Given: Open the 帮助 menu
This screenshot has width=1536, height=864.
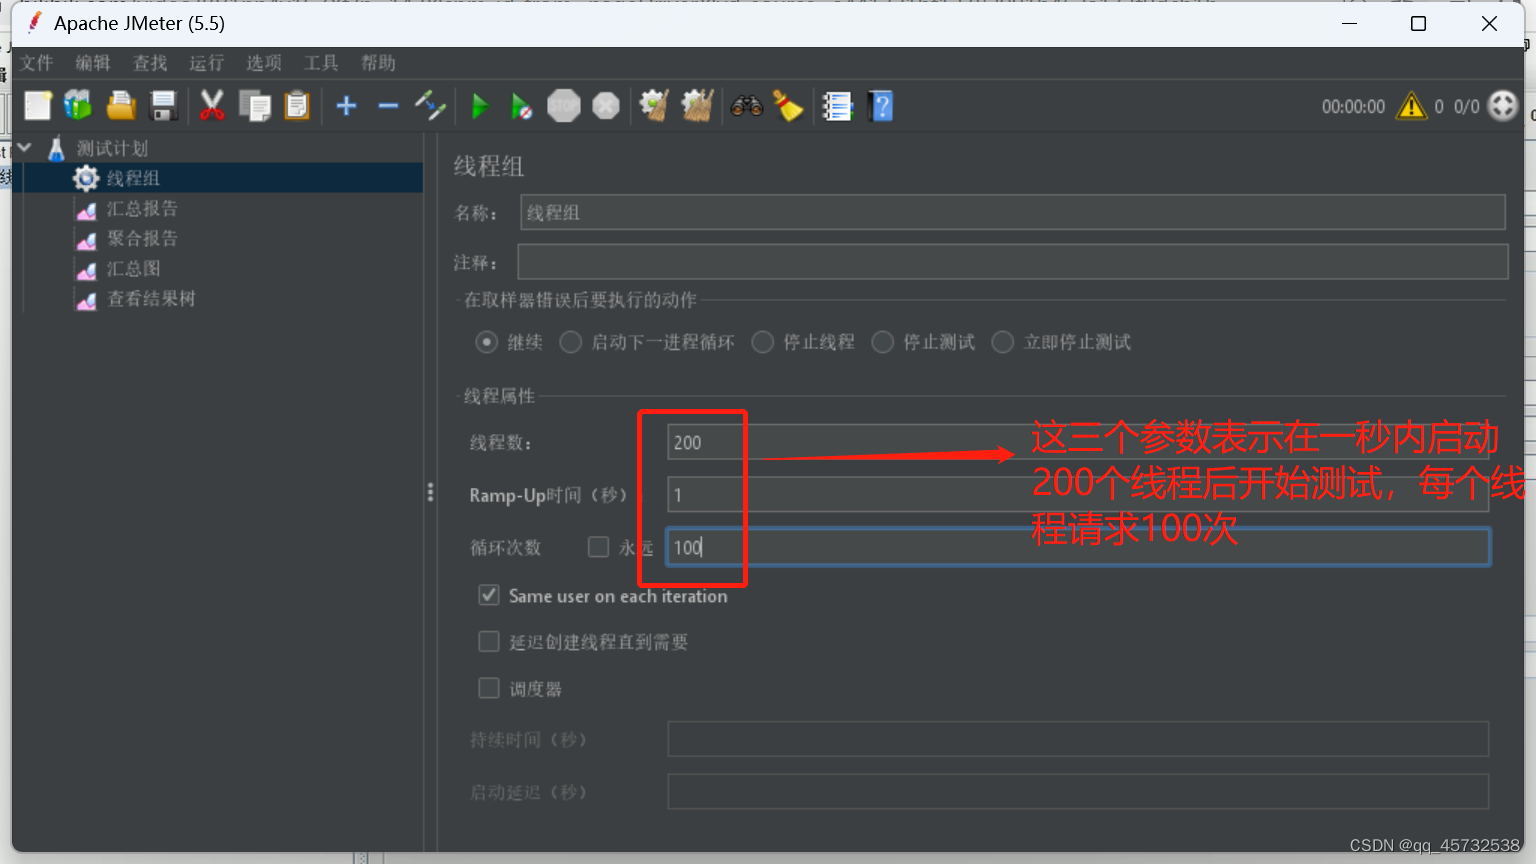Looking at the screenshot, I should tap(378, 63).
